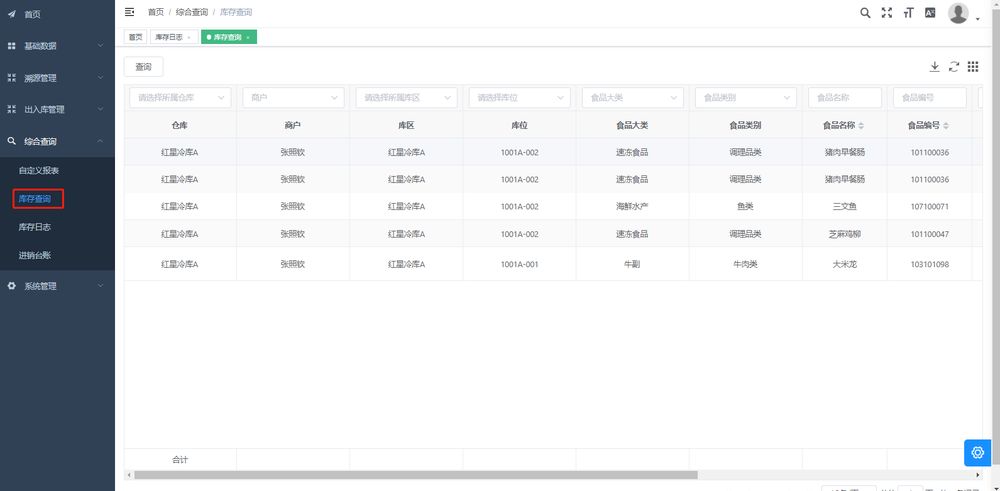Image resolution: width=1000 pixels, height=491 pixels.
Task: Collapse the sidebar with the hamburger icon
Action: [130, 12]
